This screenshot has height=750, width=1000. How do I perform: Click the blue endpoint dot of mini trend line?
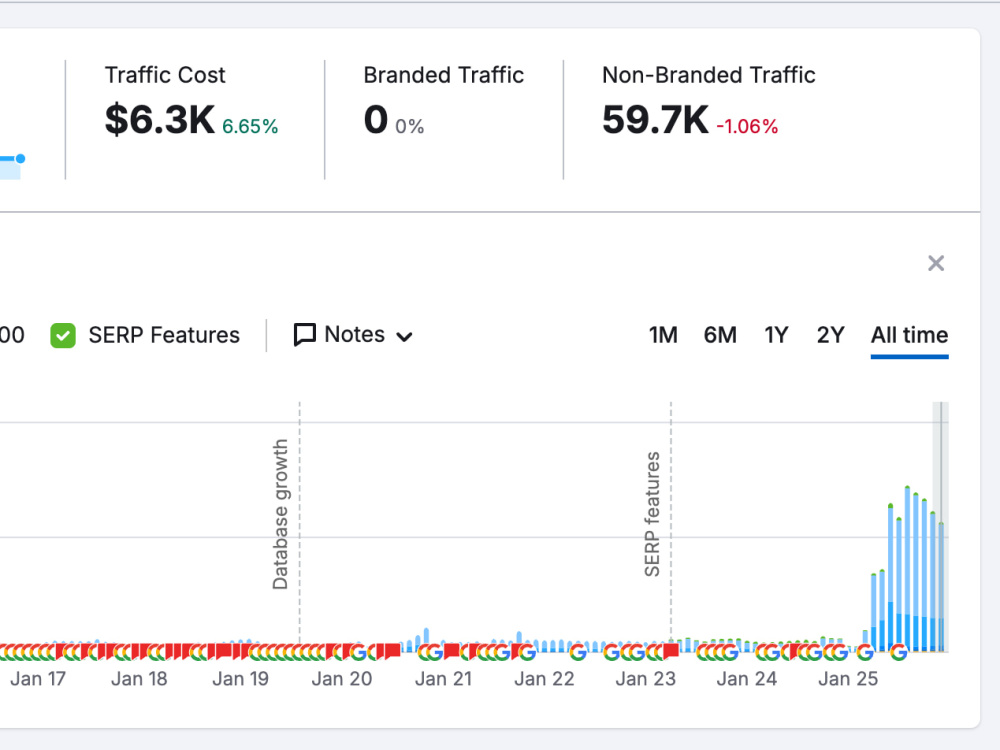(x=20, y=158)
